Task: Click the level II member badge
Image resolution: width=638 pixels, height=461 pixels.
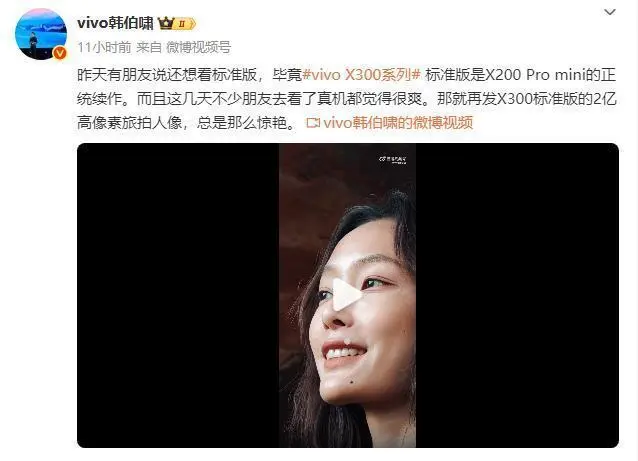Action: [x=185, y=24]
